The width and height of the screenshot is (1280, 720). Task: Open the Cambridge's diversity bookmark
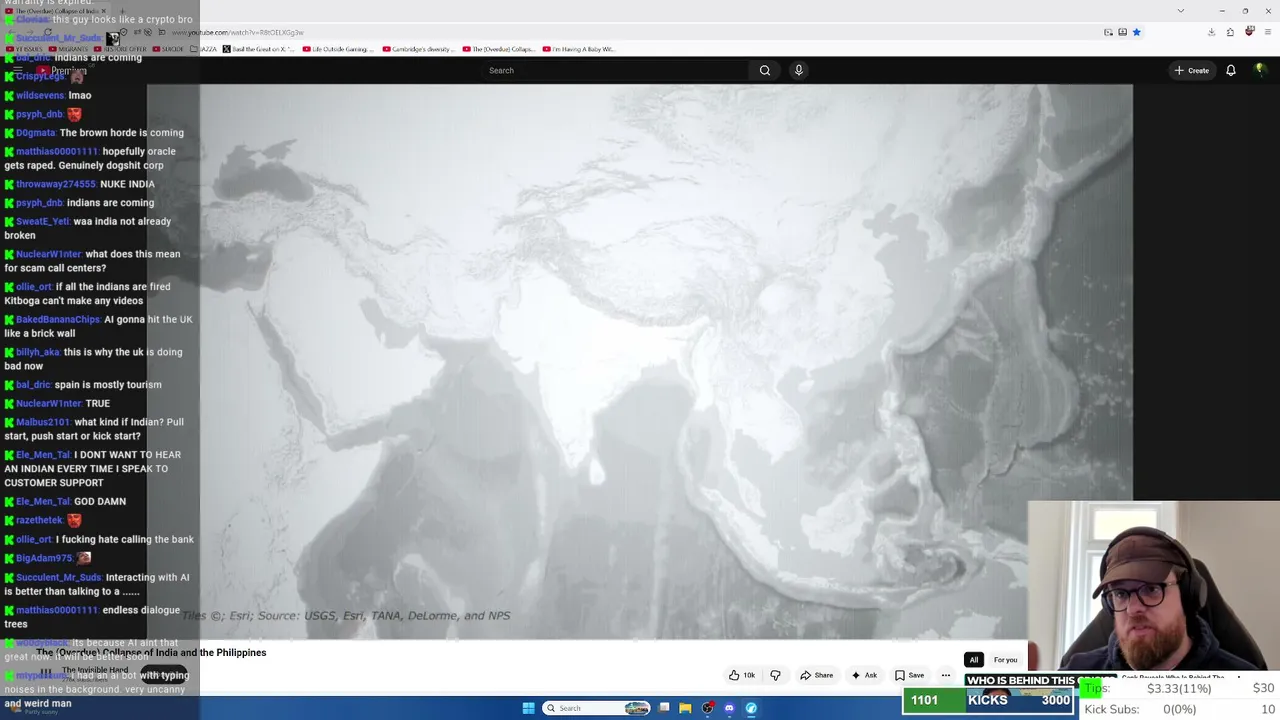(x=417, y=49)
